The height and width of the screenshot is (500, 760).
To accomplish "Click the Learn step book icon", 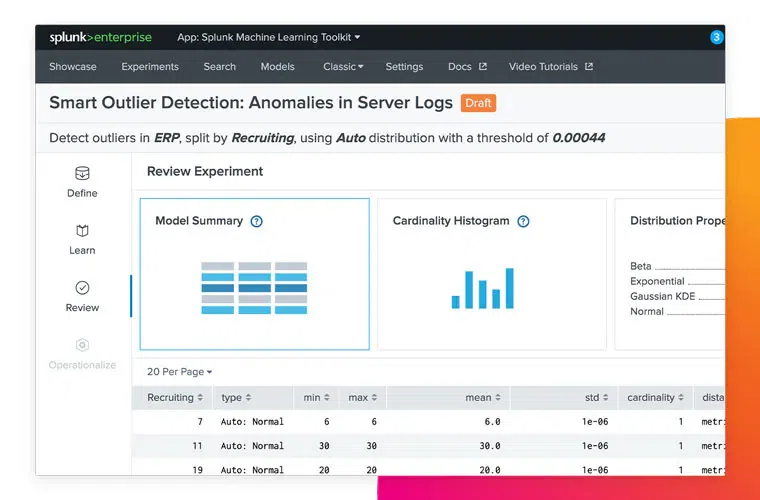I will [82, 231].
